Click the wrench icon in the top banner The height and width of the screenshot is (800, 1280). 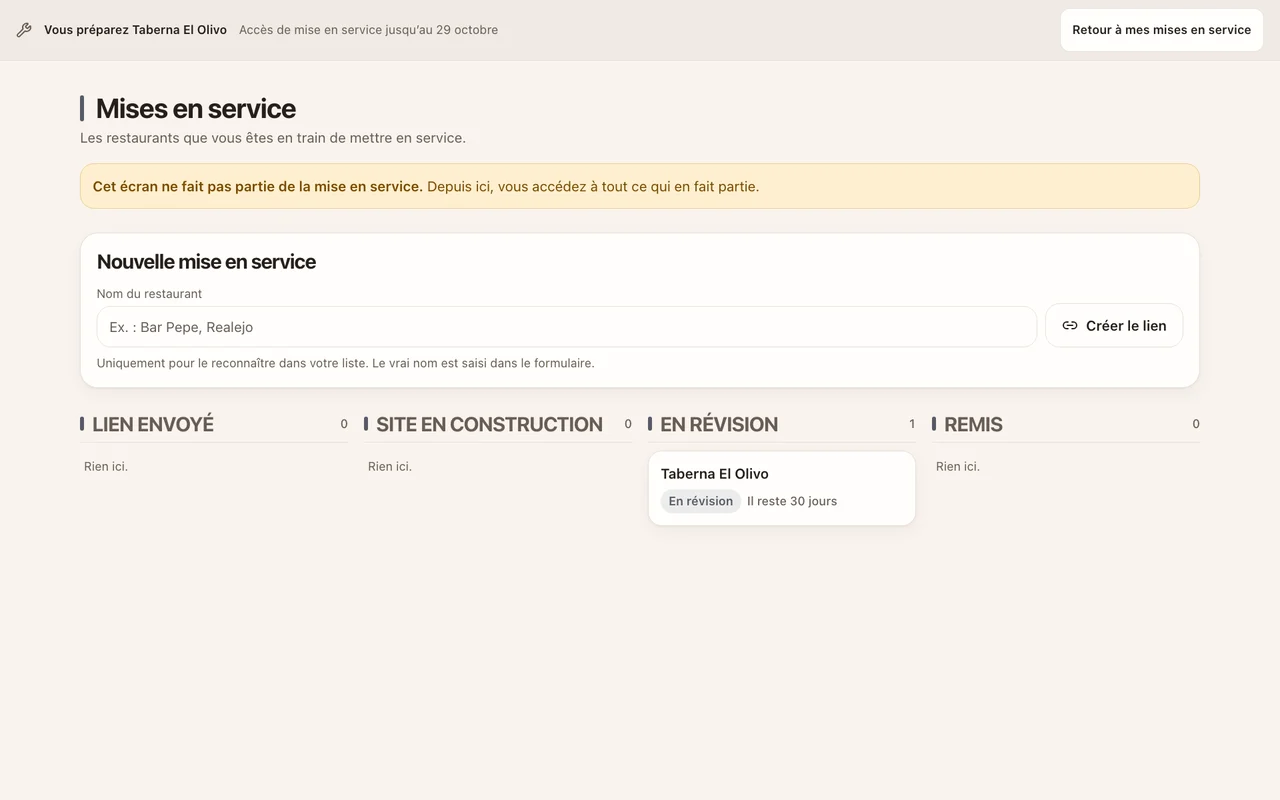pos(24,30)
